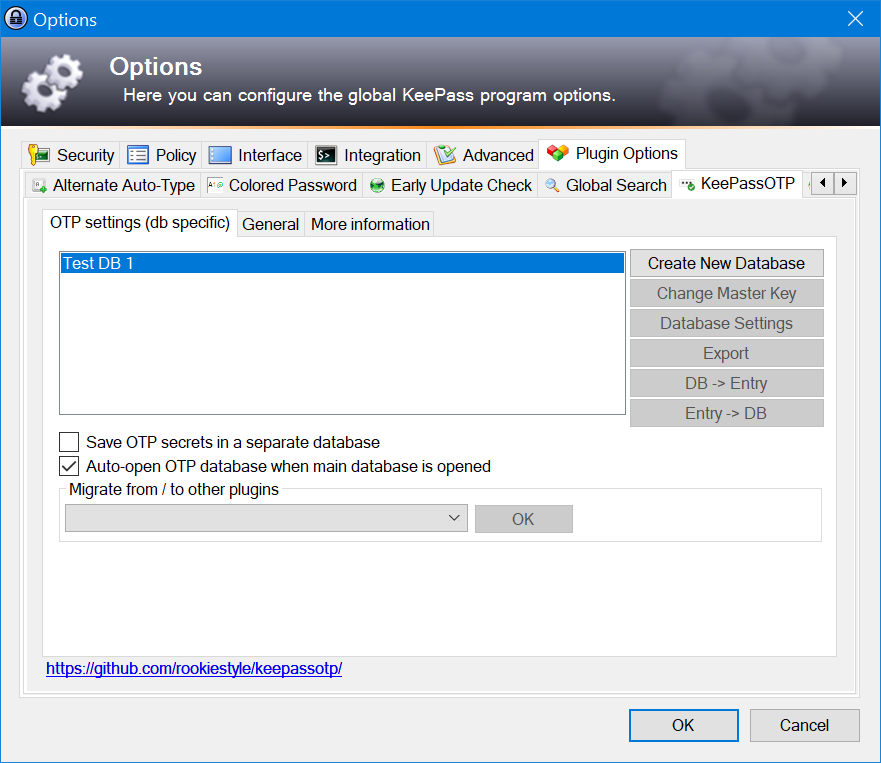Click Change Master Key button
The image size is (881, 763).
coord(726,293)
